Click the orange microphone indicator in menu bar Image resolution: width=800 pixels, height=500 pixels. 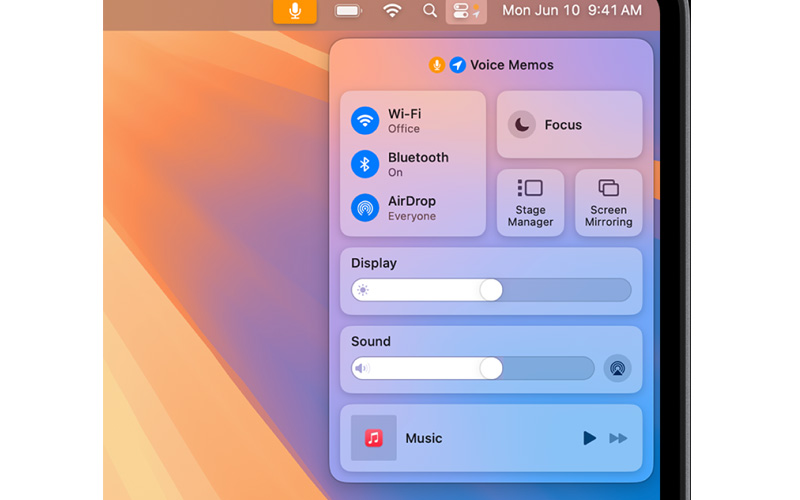(294, 11)
